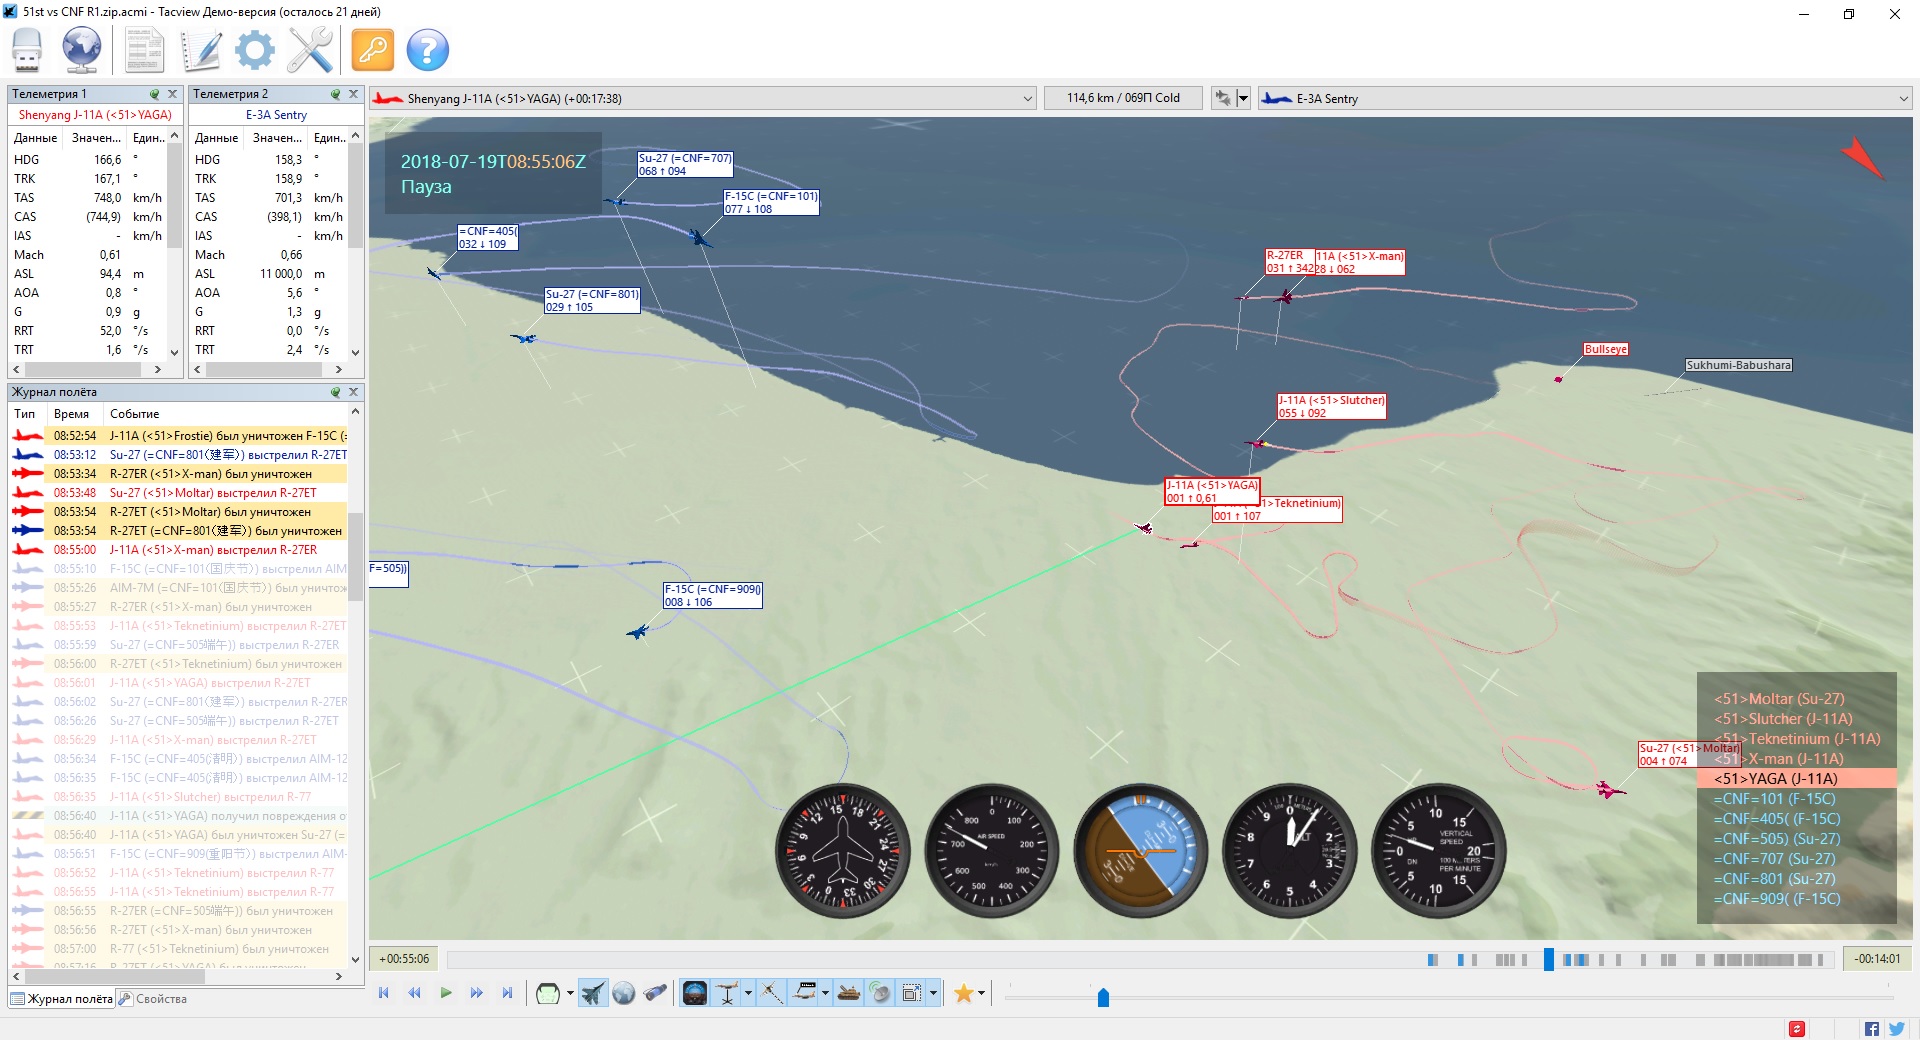Viewport: 1920px width, 1040px height.
Task: Toggle the instrument gauges display icon
Action: [694, 993]
